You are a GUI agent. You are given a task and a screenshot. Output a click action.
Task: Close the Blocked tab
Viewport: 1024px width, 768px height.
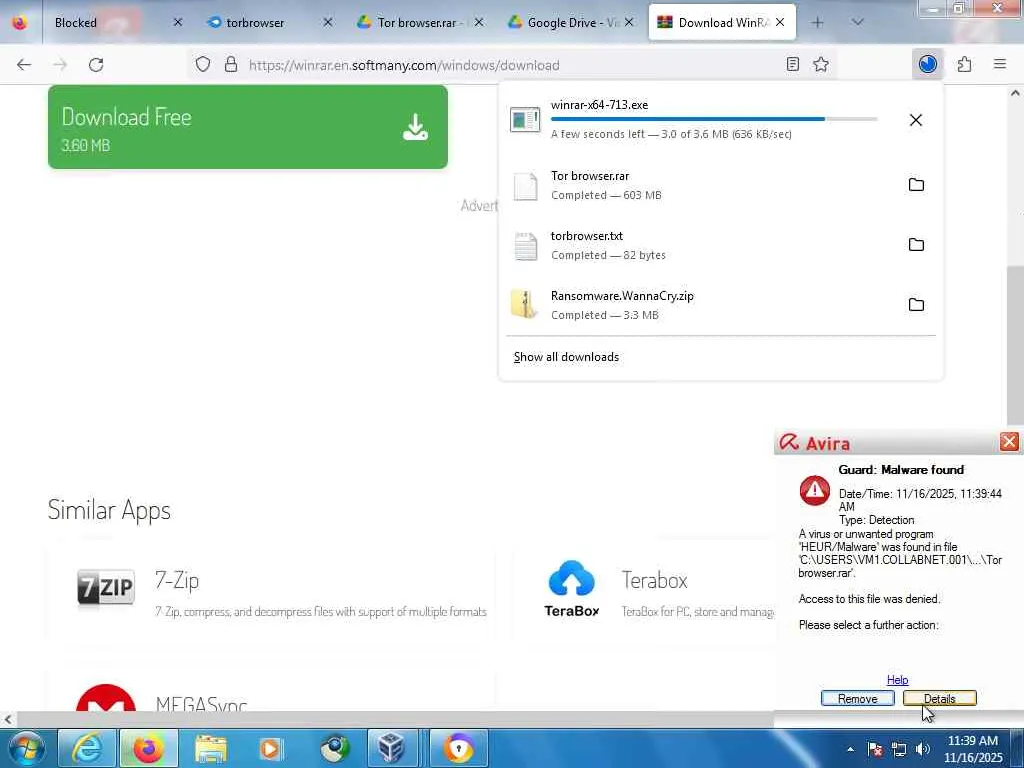pos(178,22)
